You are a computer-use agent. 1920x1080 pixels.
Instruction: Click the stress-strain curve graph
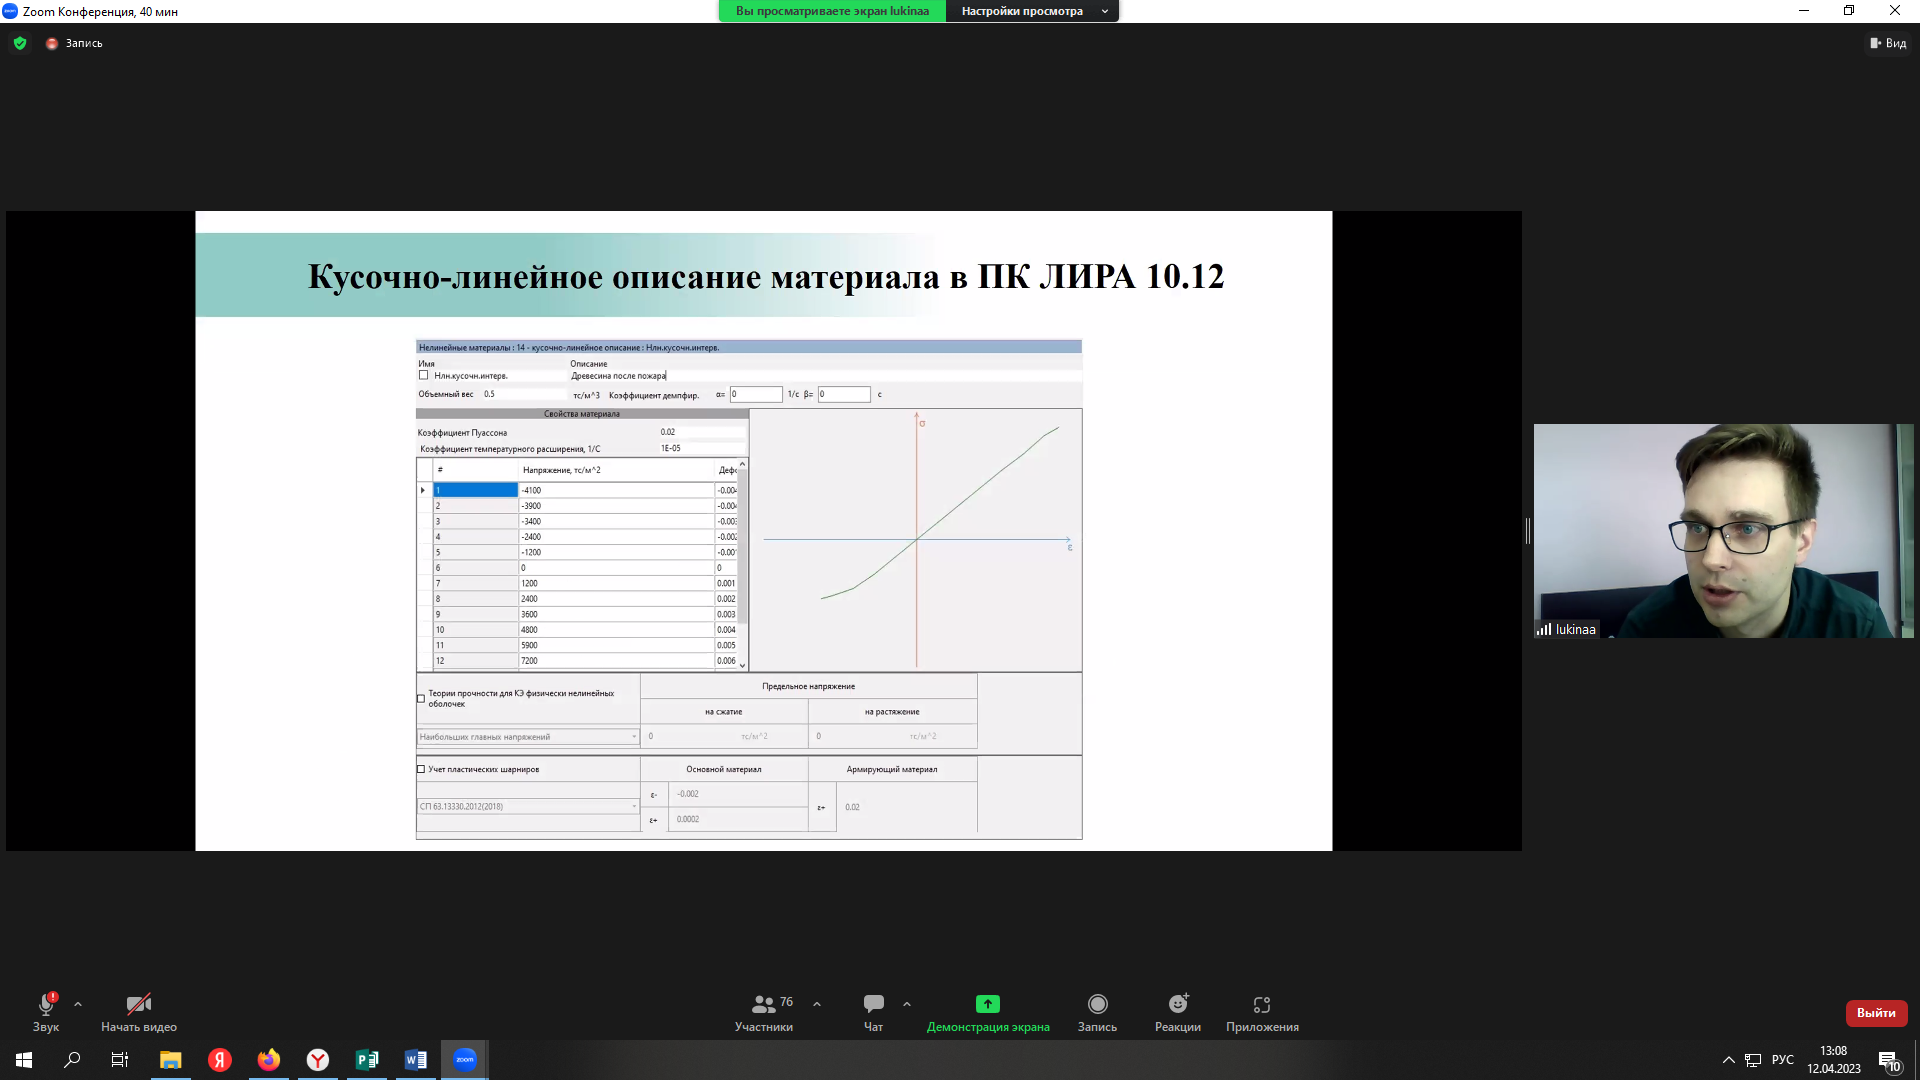pyautogui.click(x=915, y=540)
